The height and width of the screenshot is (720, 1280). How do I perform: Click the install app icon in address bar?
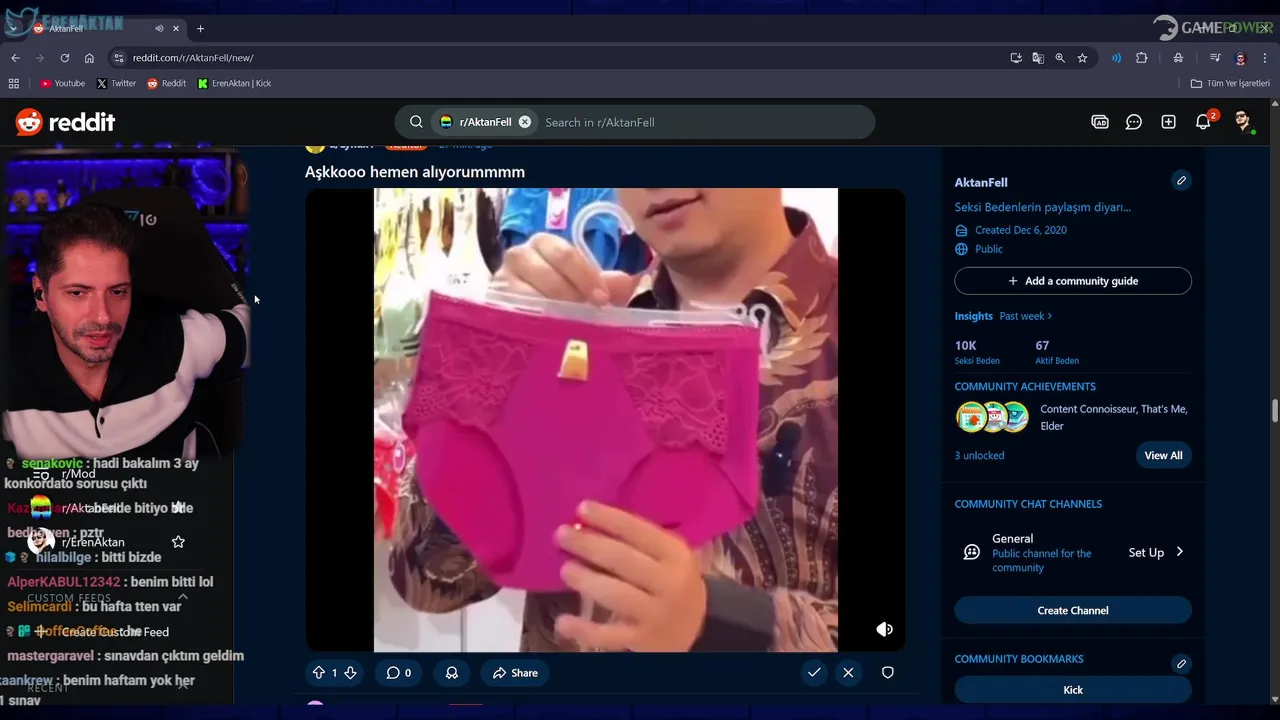pyautogui.click(x=1016, y=58)
